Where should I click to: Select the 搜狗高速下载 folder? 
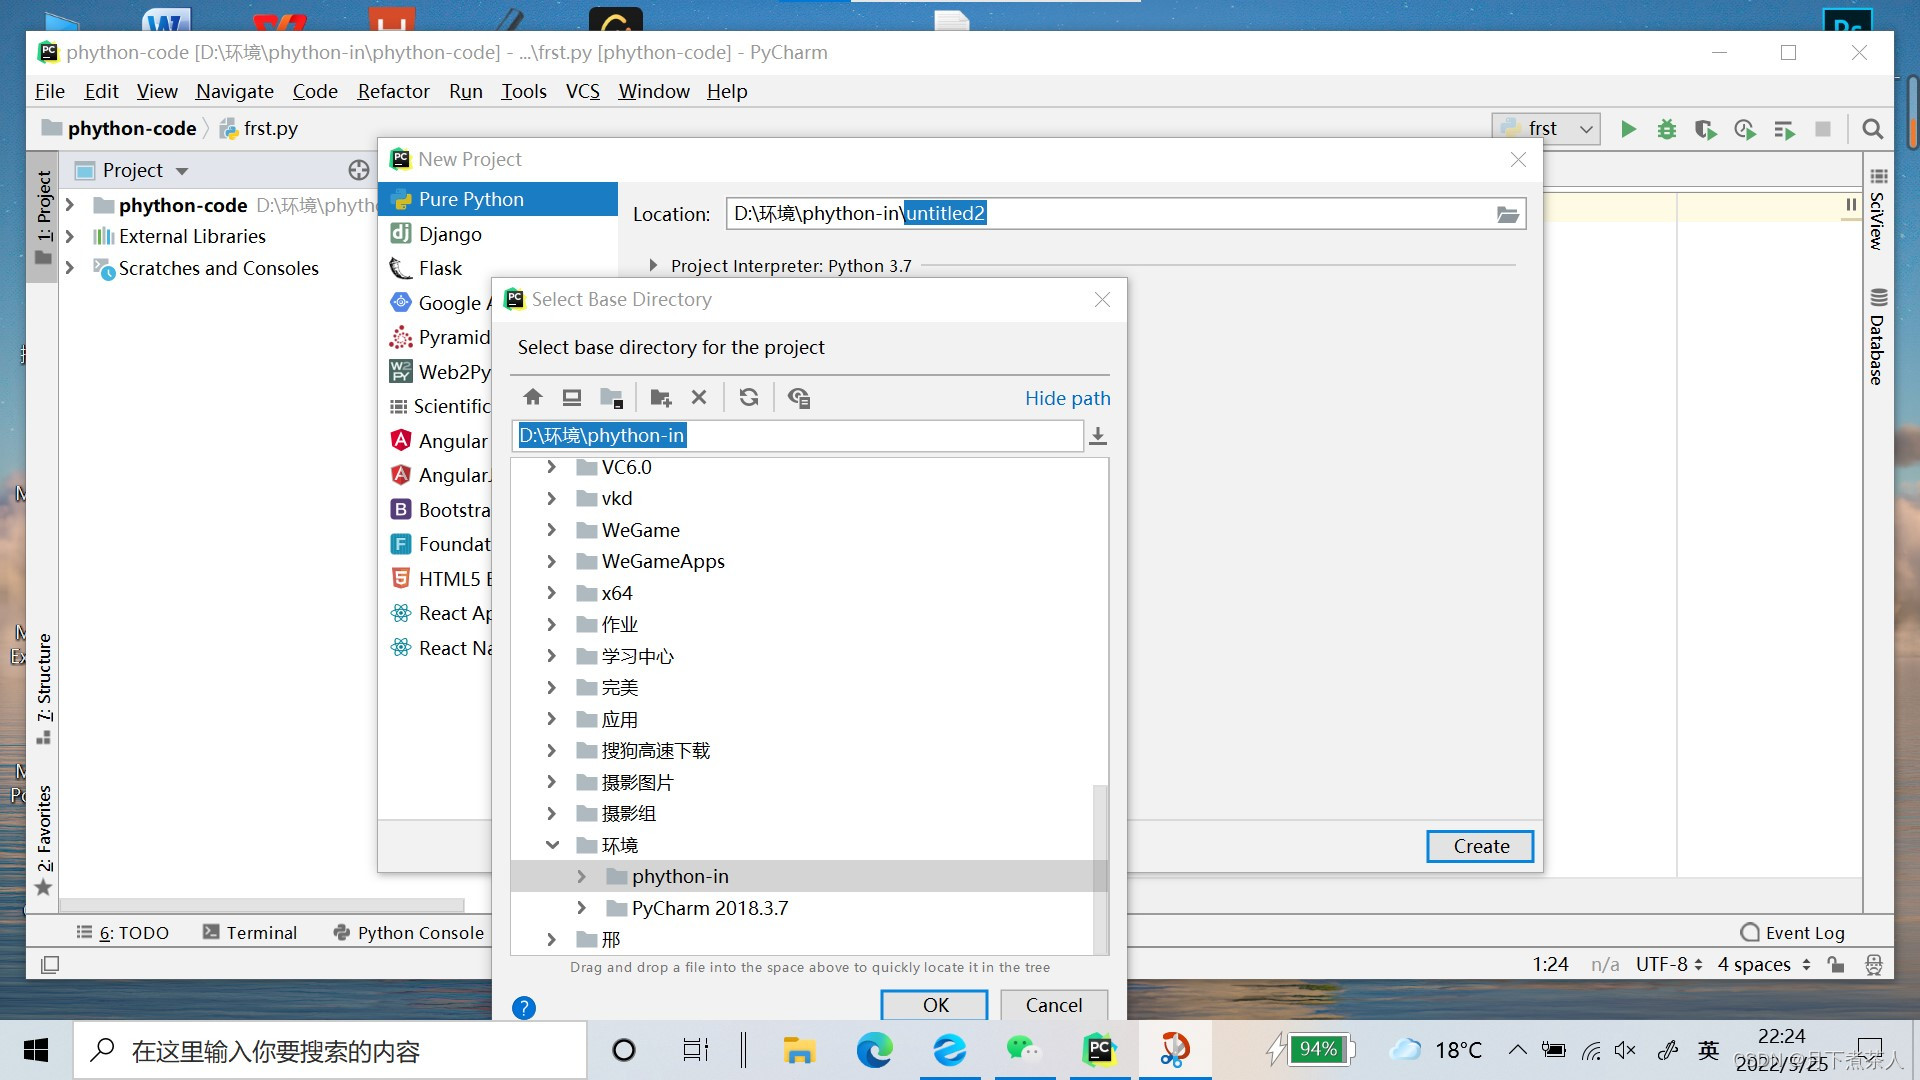[655, 751]
